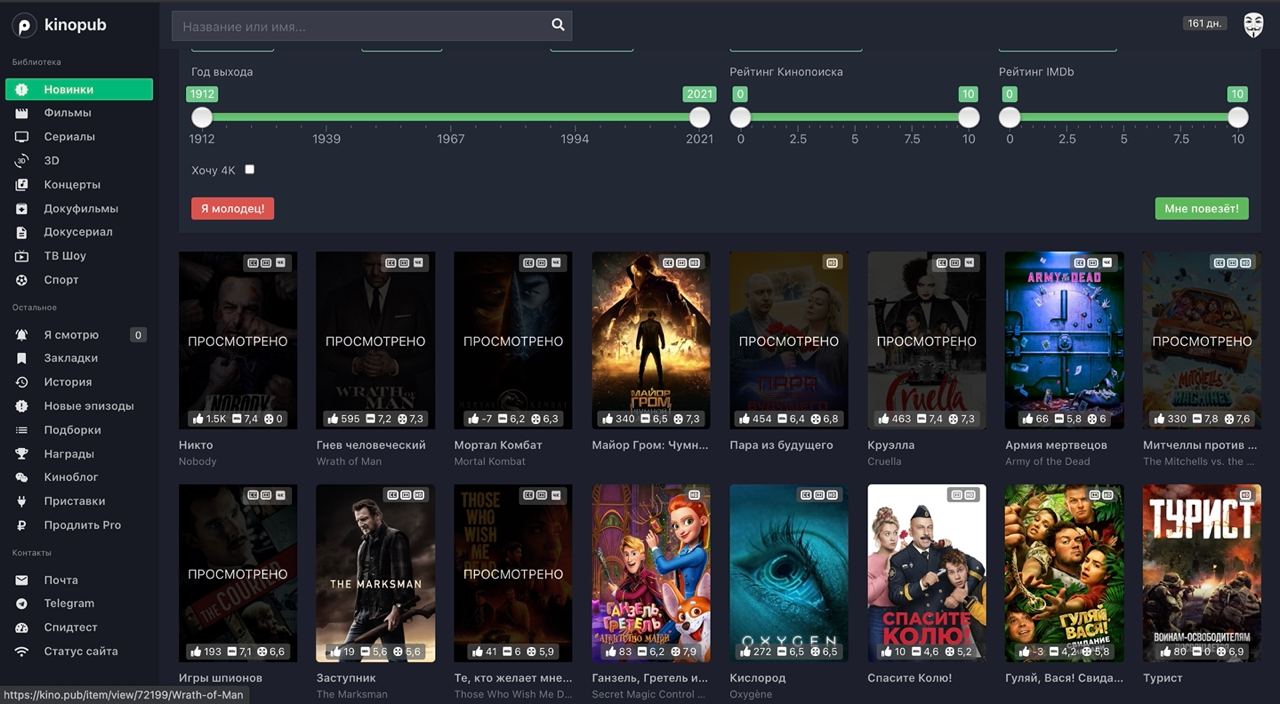Image resolution: width=1280 pixels, height=704 pixels.
Task: Click the Я смотрю bell icon
Action: tap(21, 335)
